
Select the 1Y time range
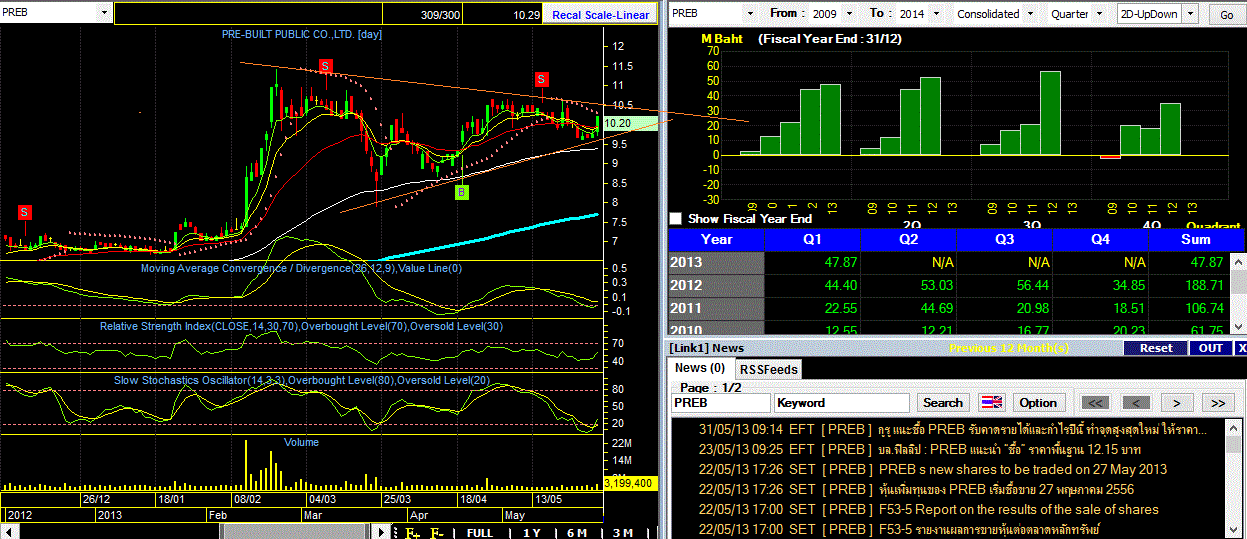pos(532,532)
